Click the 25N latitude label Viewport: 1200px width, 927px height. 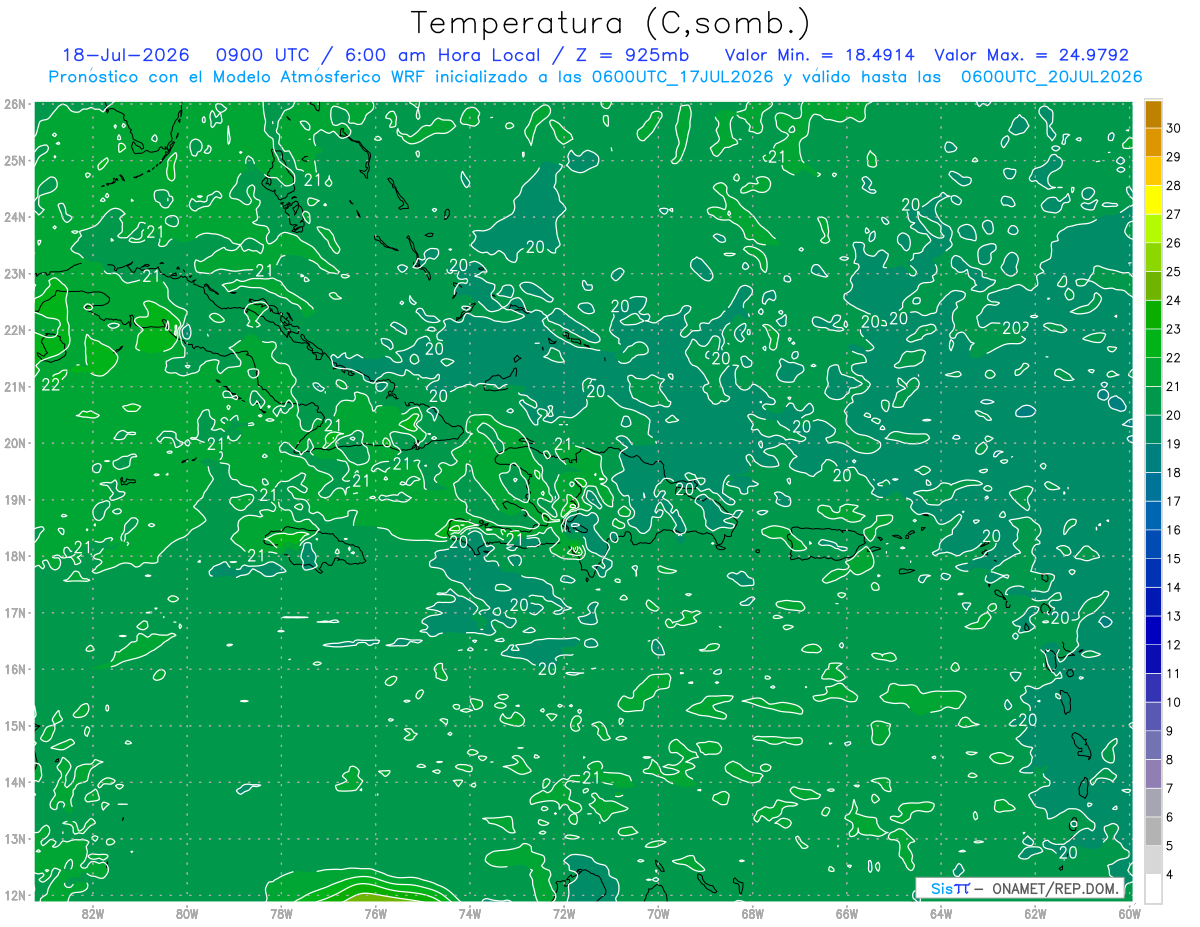(14, 160)
